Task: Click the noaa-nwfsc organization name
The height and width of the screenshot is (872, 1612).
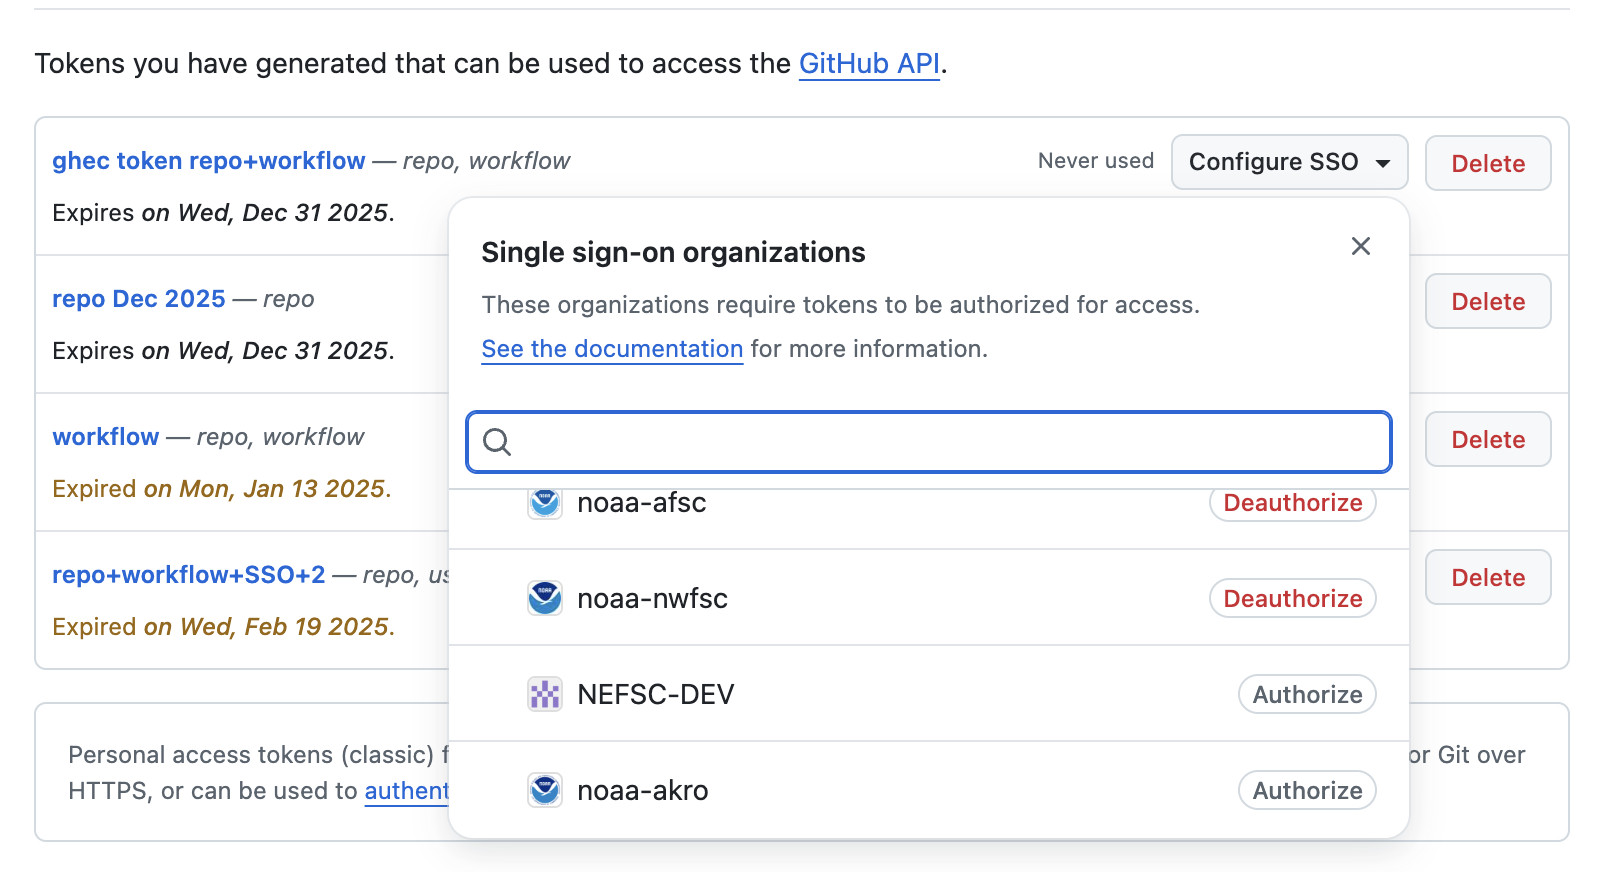Action: click(x=653, y=598)
